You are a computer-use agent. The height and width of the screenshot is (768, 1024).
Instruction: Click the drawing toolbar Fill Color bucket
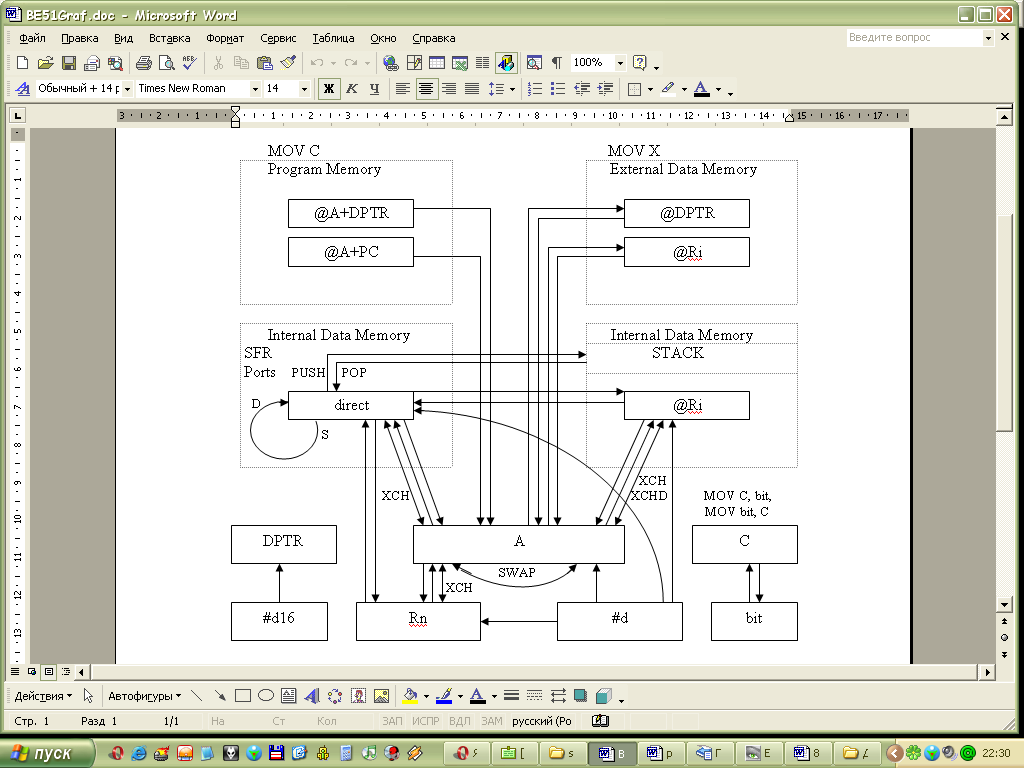pos(410,696)
